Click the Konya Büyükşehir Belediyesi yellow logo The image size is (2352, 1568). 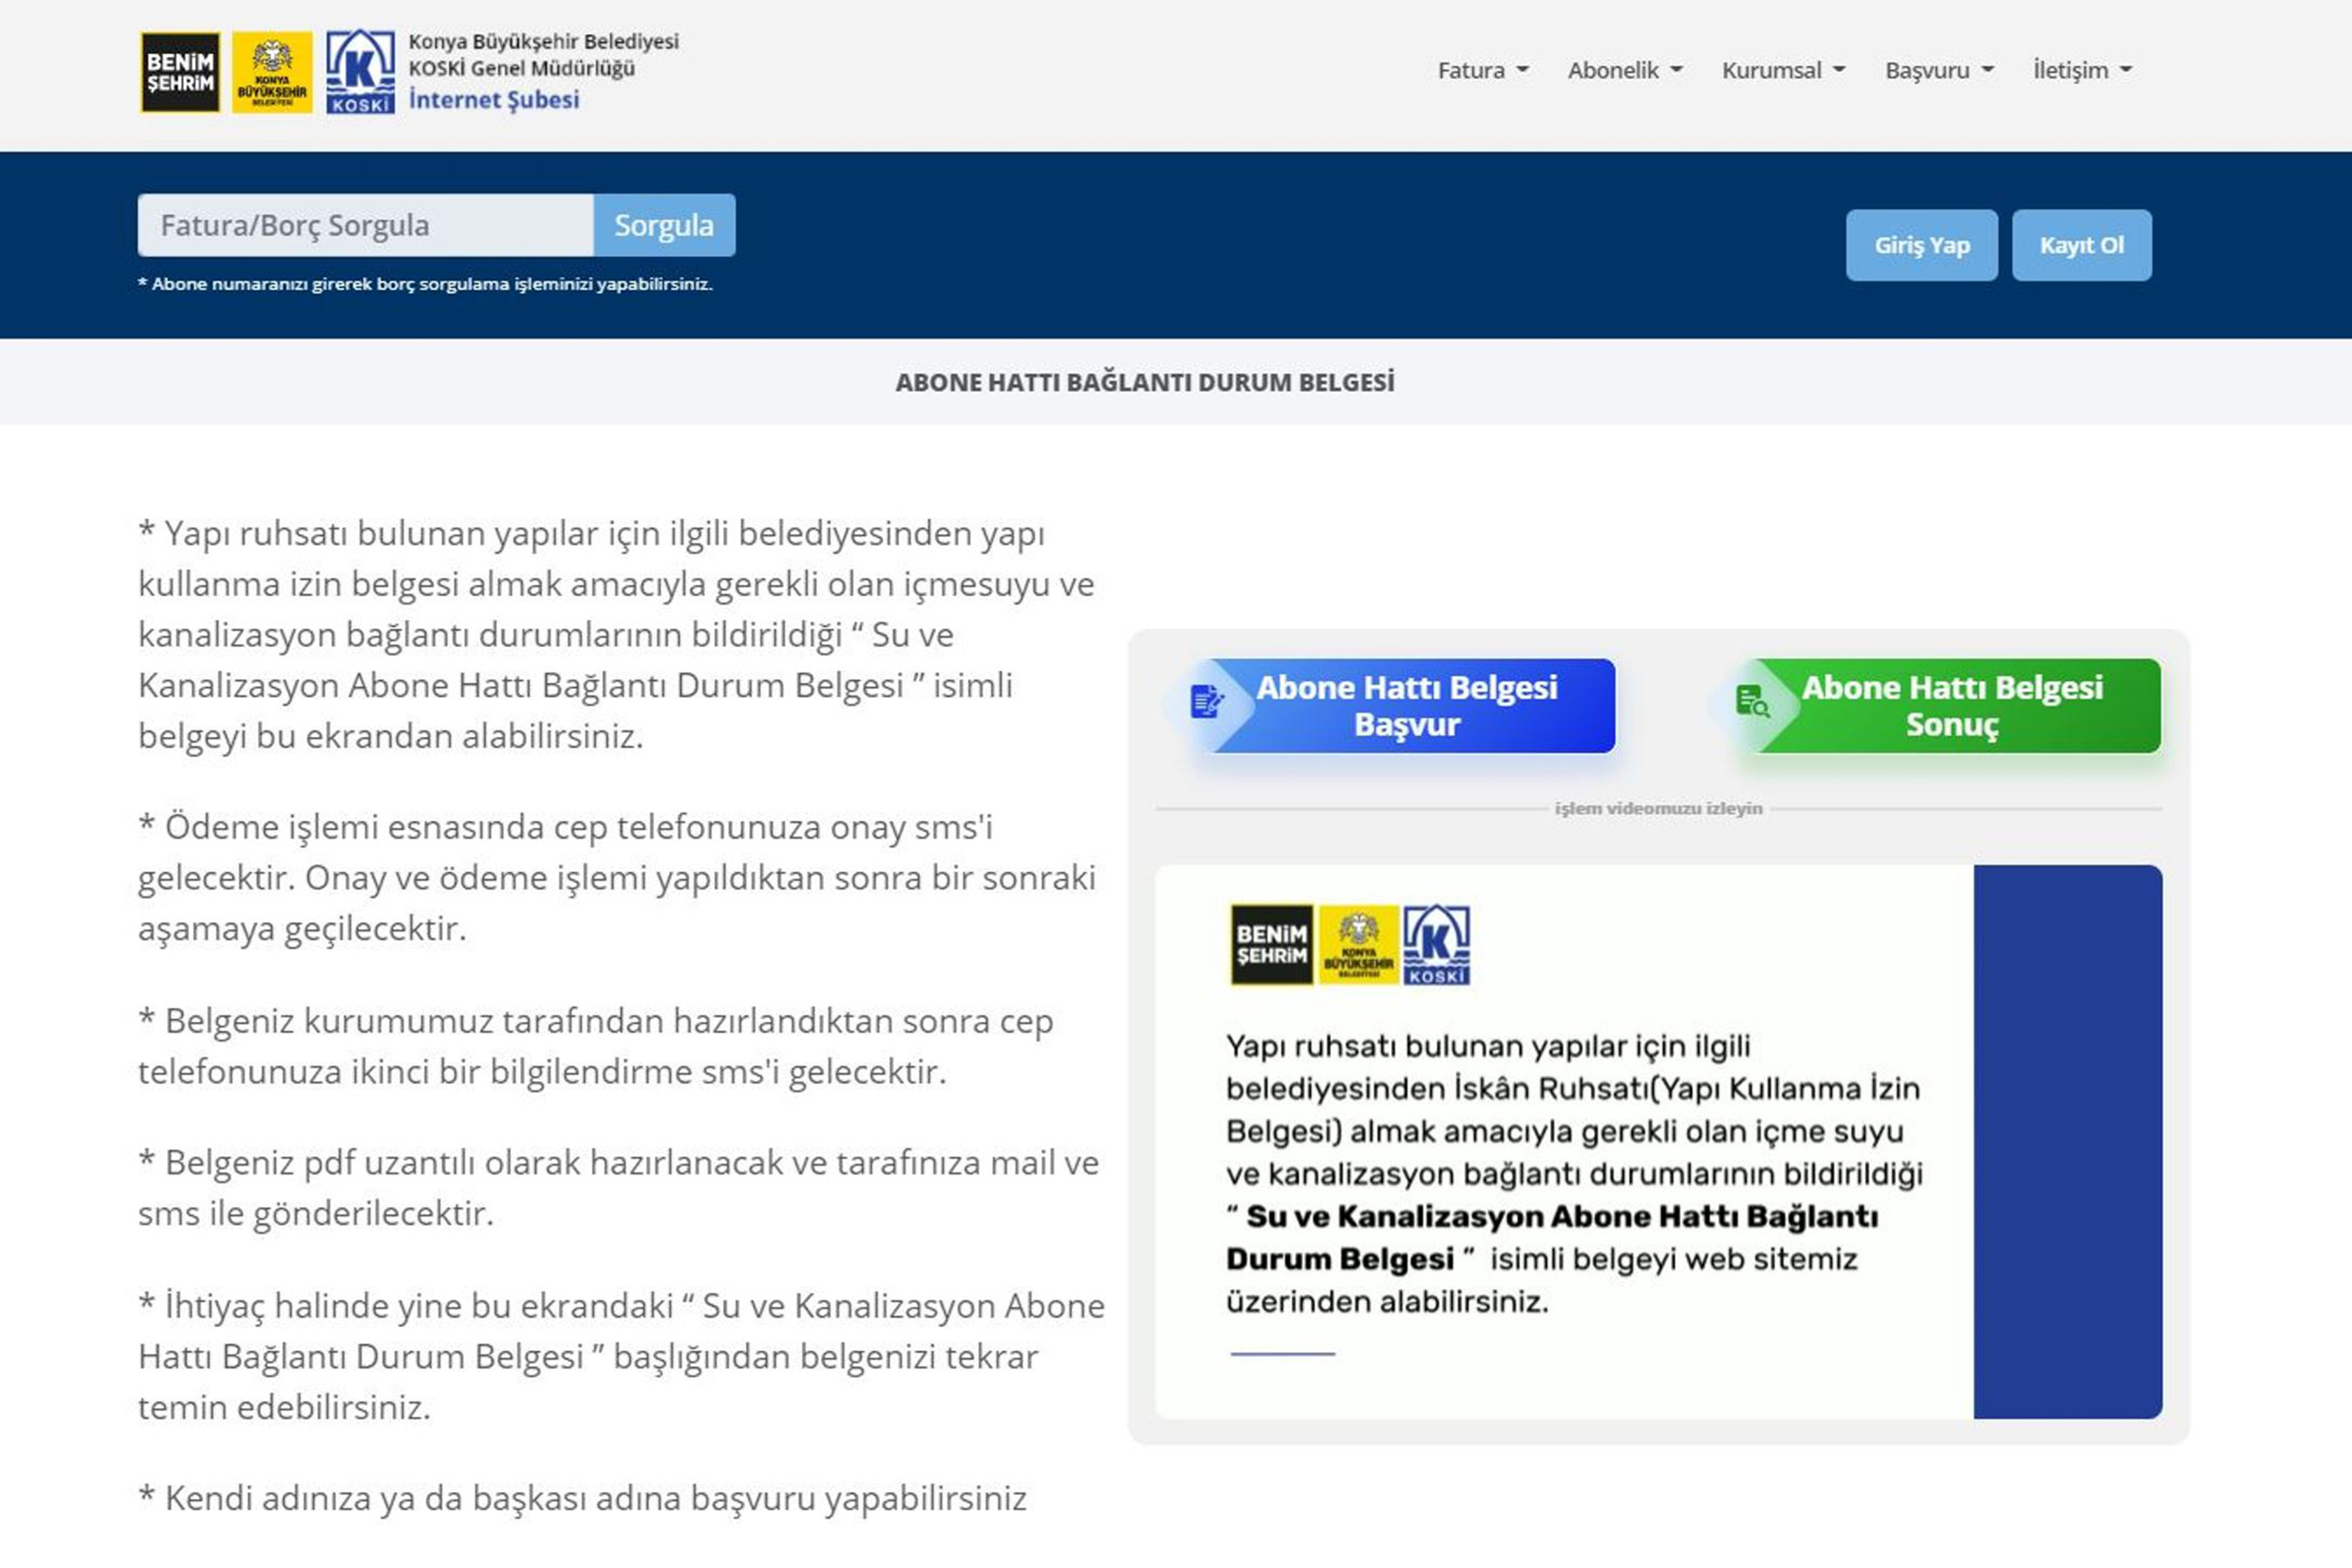pyautogui.click(x=272, y=72)
